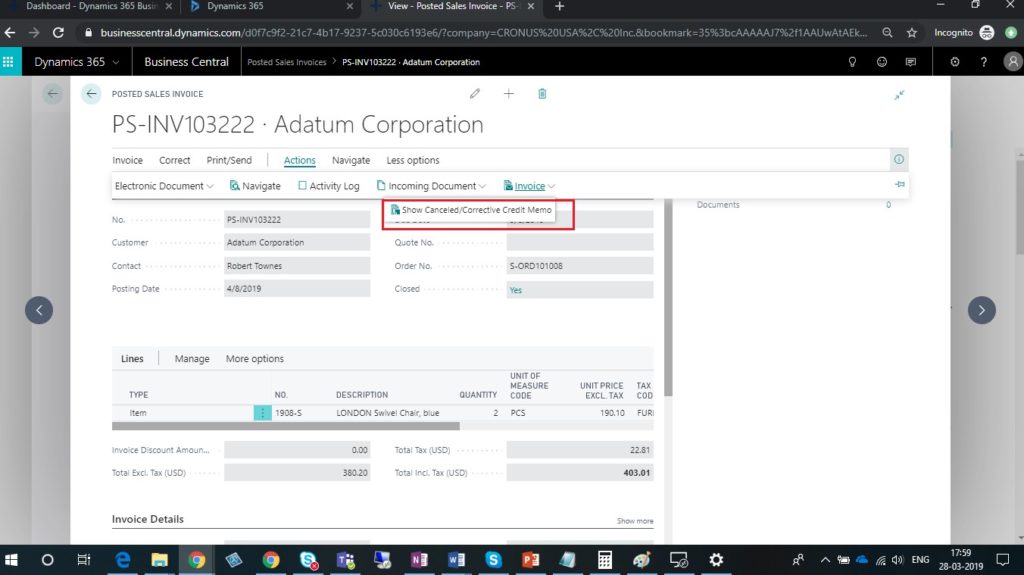Click the Posting Date field 4/8/2019
The image size is (1024, 575).
coord(296,289)
